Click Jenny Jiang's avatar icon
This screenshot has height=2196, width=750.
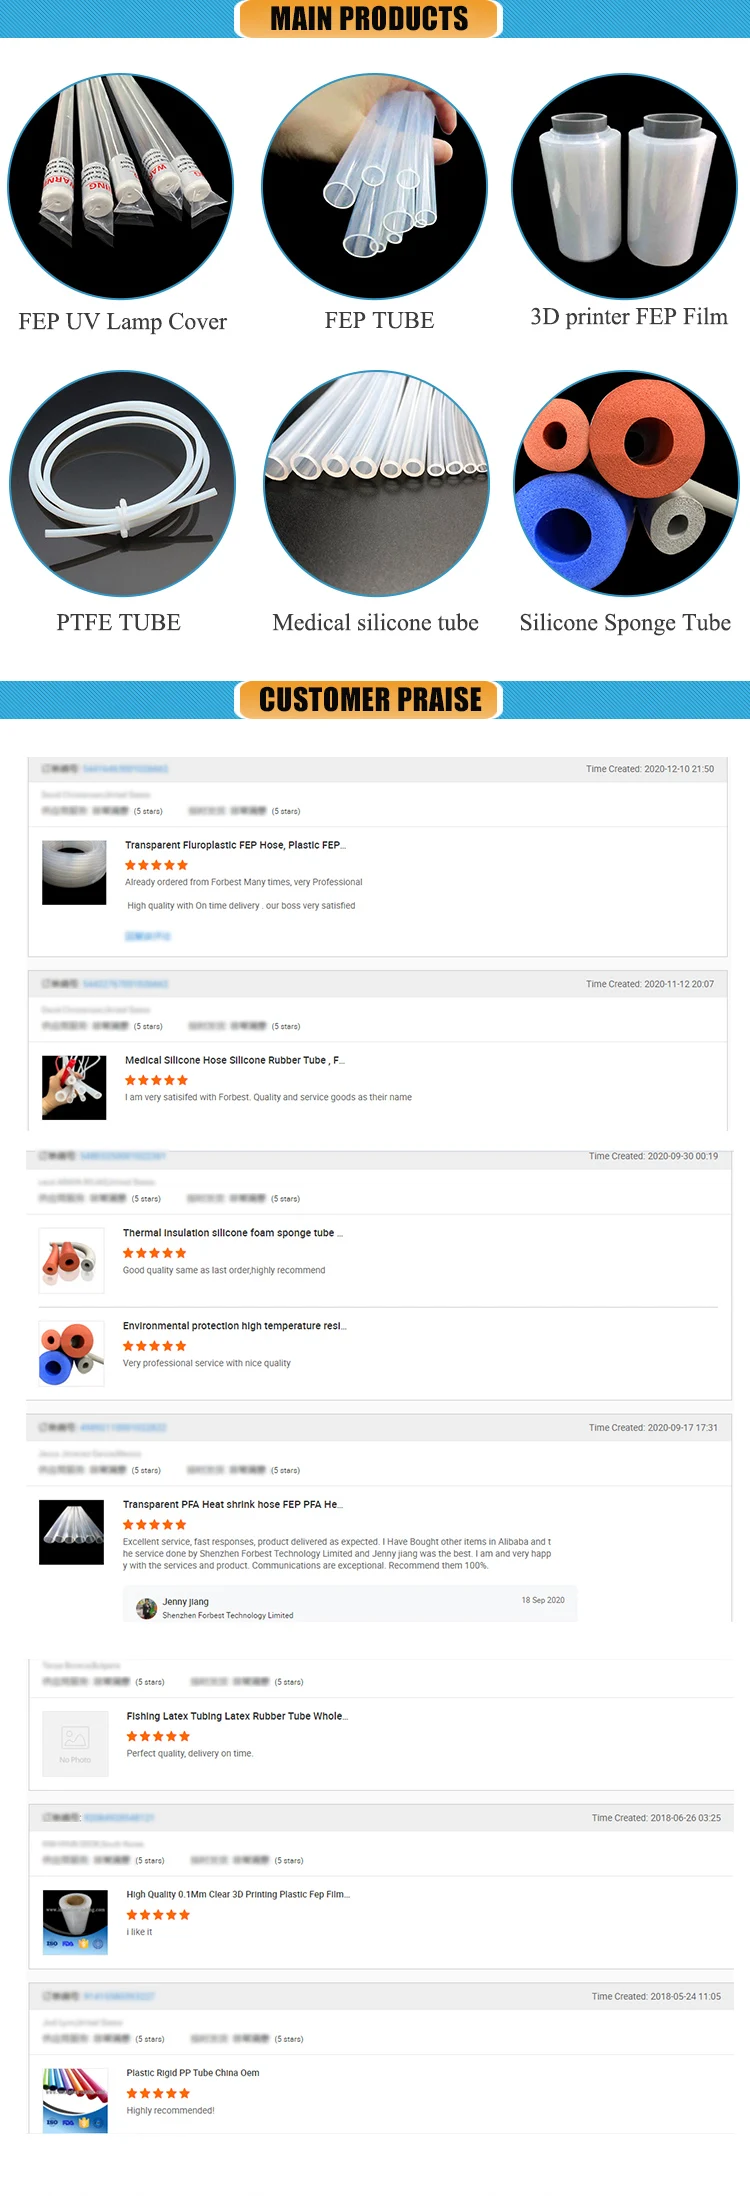[x=147, y=1608]
